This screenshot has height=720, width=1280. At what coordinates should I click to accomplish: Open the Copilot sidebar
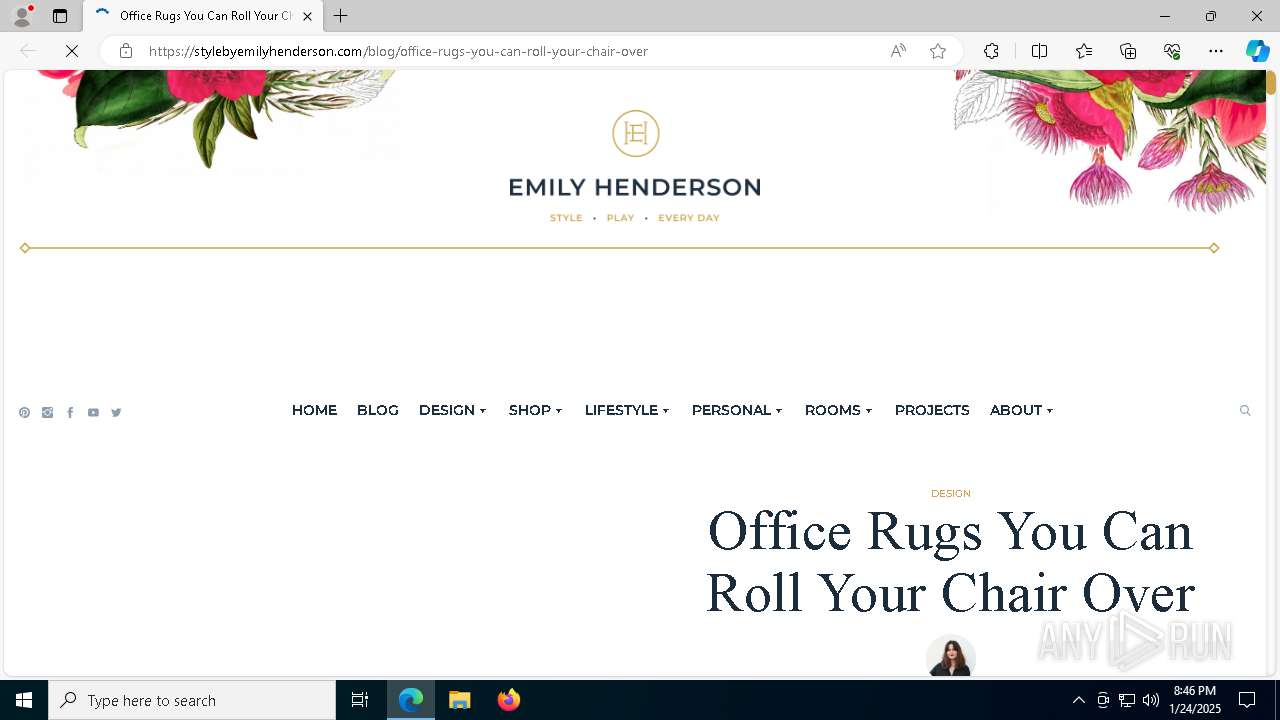[x=1257, y=51]
